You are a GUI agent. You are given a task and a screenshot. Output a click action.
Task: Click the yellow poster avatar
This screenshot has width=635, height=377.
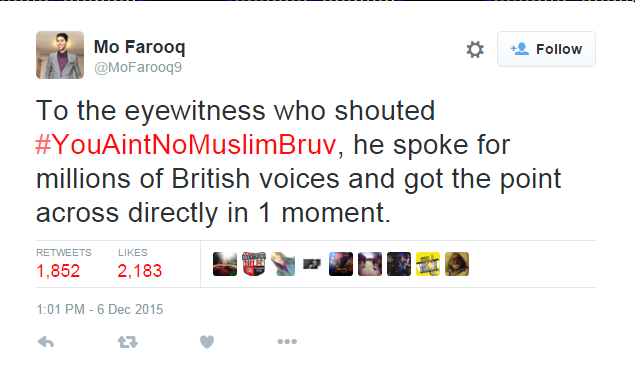[x=428, y=264]
